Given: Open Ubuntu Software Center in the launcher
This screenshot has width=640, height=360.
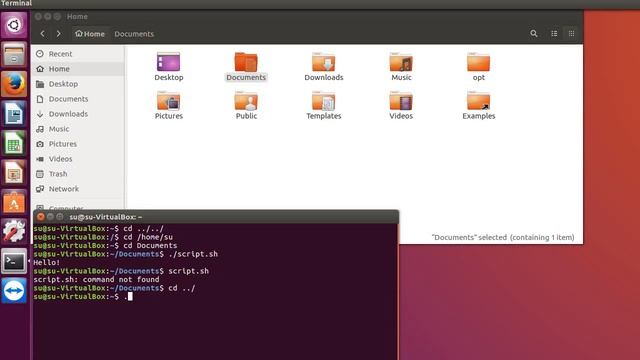Looking at the screenshot, I should click(x=14, y=202).
